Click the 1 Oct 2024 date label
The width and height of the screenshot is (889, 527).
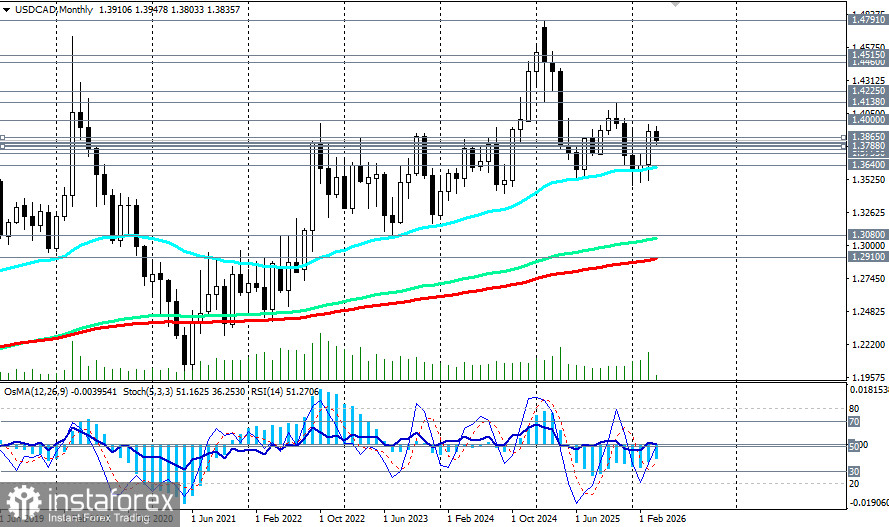pyautogui.click(x=537, y=519)
